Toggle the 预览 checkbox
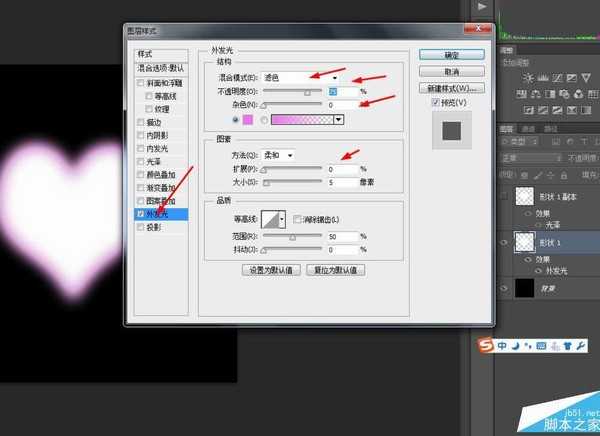600x436 pixels. coord(425,102)
